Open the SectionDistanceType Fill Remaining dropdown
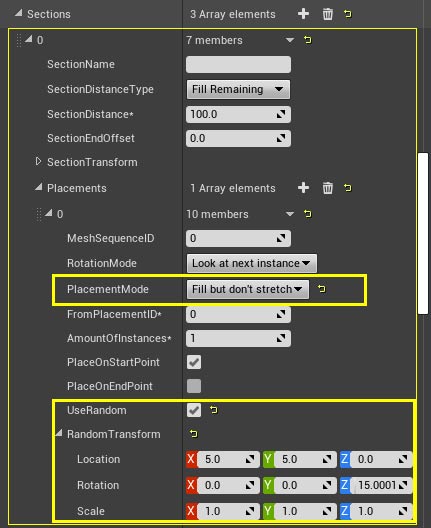The image size is (431, 528). (x=238, y=90)
